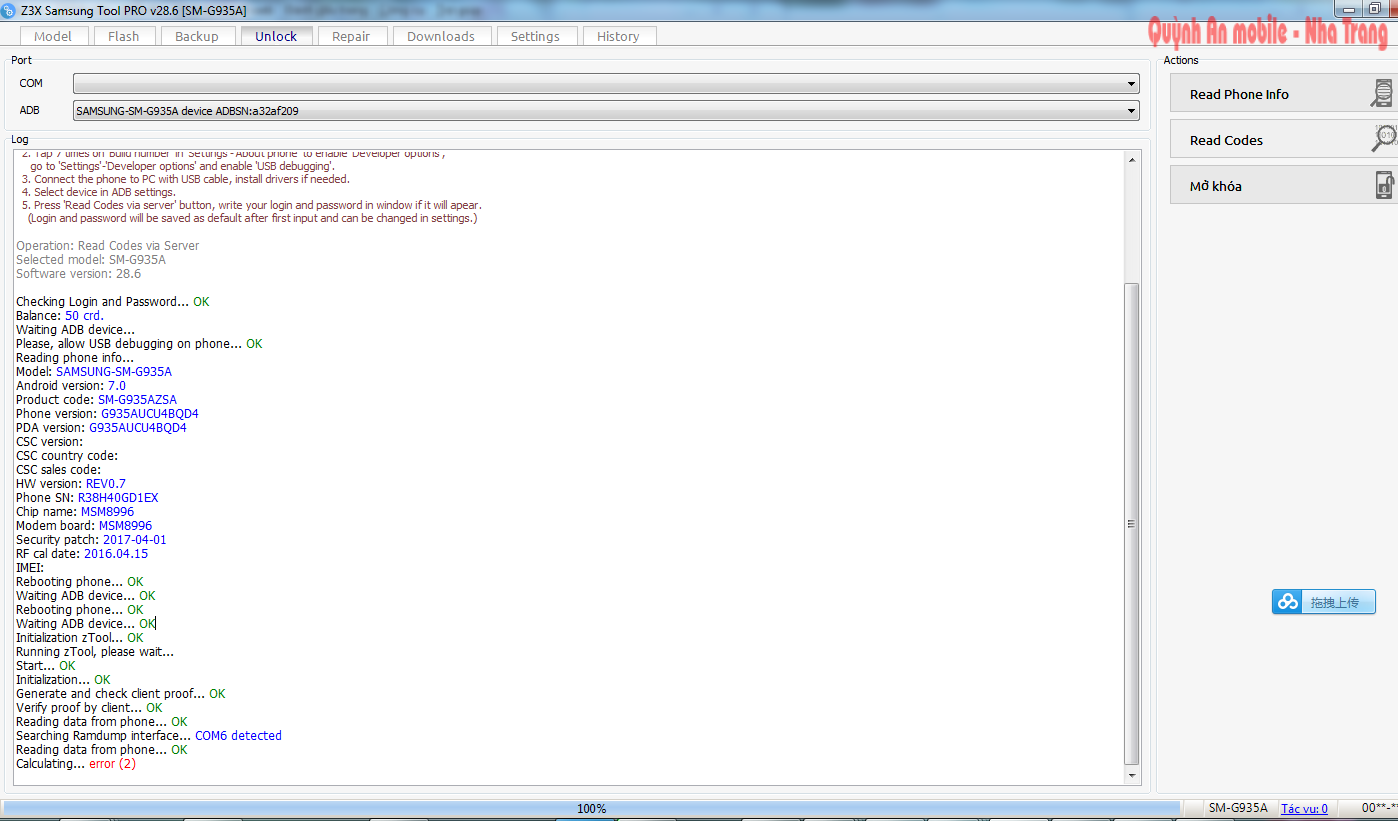The image size is (1398, 821).
Task: Click the 'Balance: 50 crd.' log line
Action: 60,316
